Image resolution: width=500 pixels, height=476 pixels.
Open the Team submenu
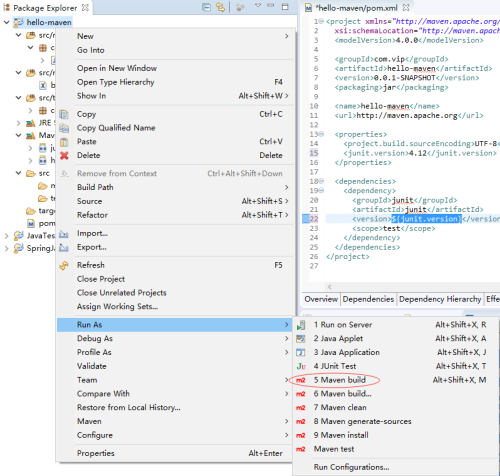175,380
